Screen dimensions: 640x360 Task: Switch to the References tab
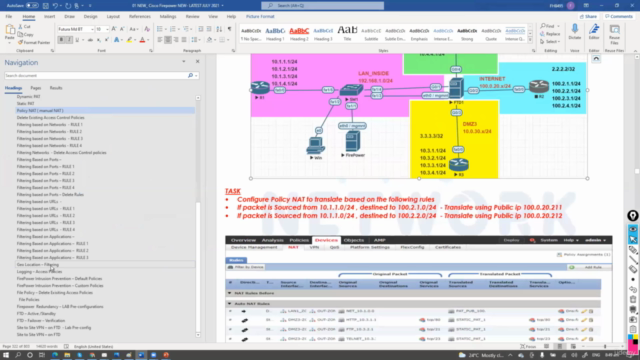[x=140, y=17]
